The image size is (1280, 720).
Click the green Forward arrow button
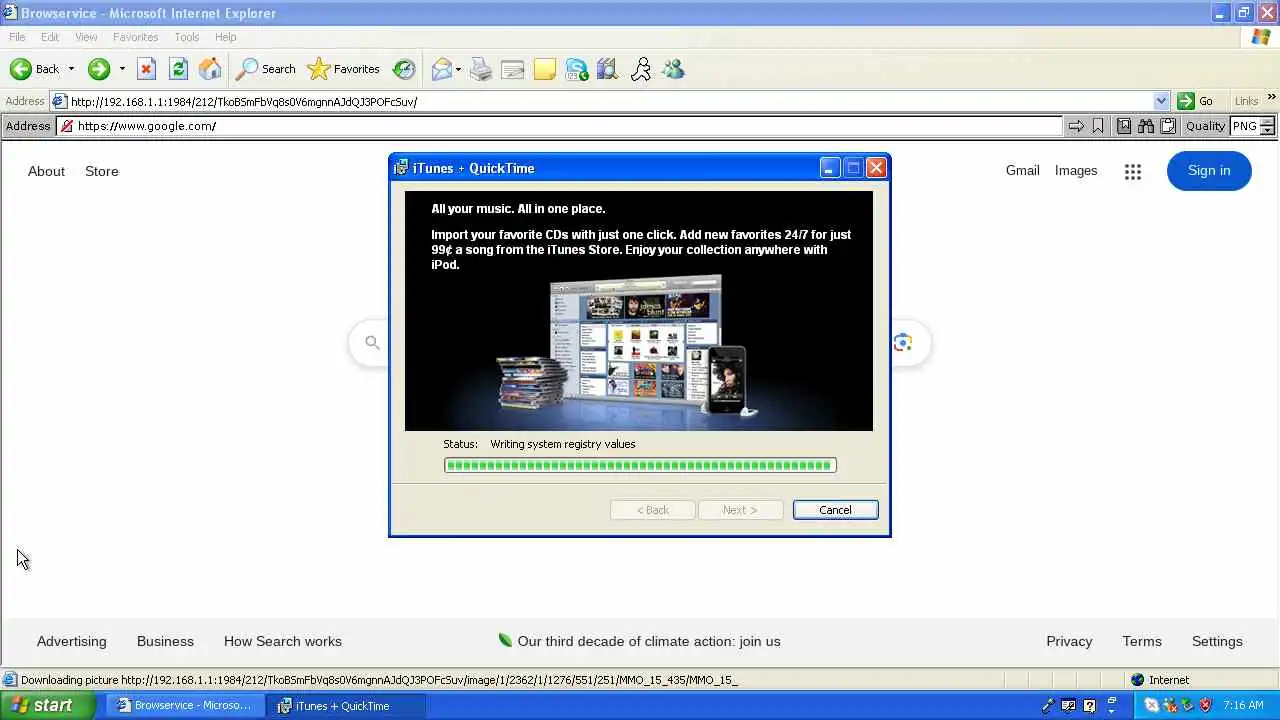[98, 69]
